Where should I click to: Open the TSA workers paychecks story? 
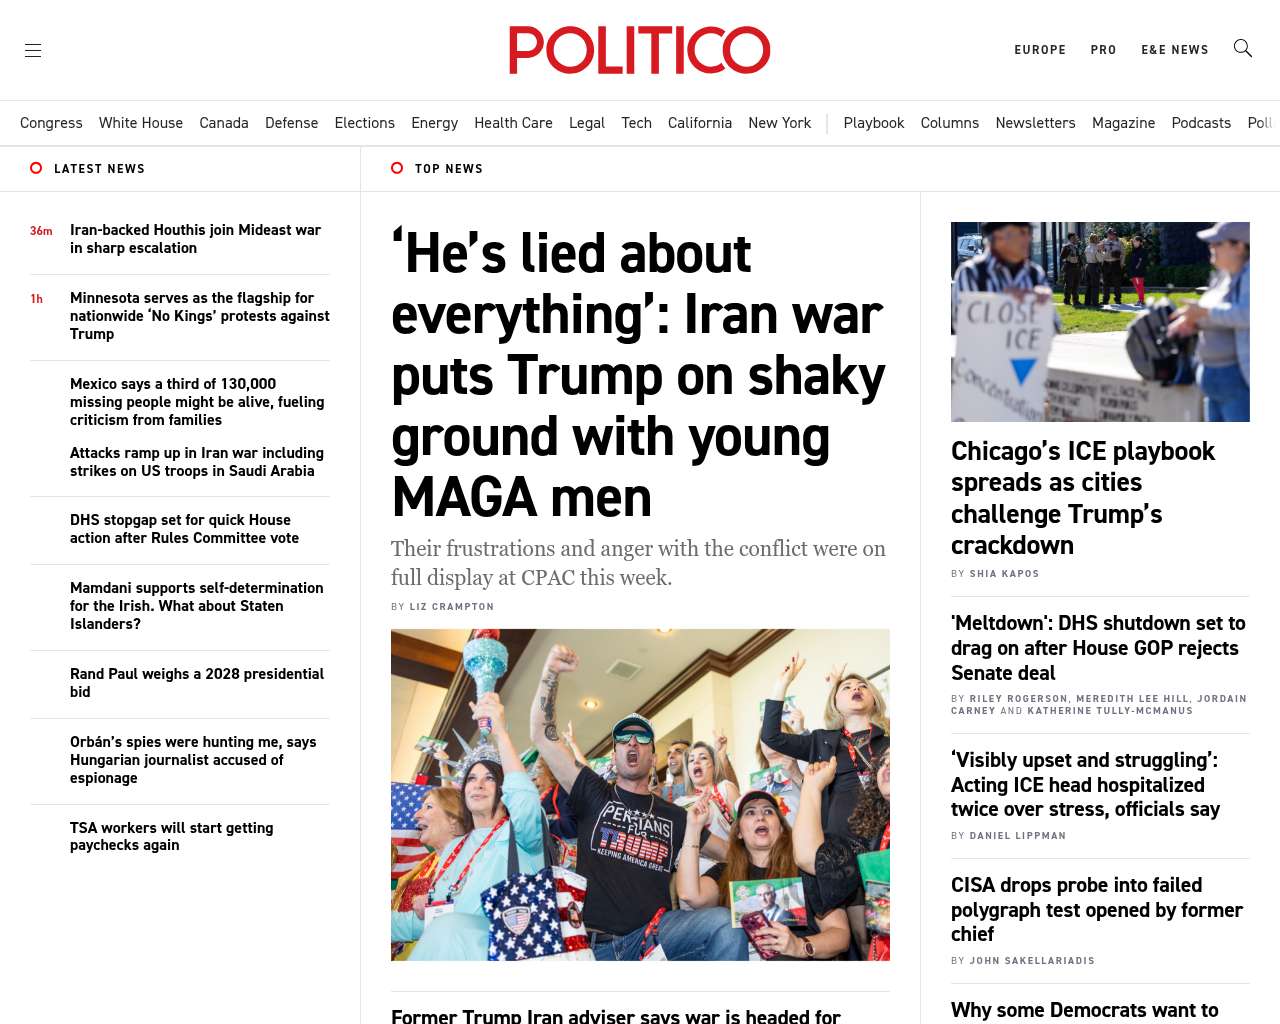(x=172, y=836)
